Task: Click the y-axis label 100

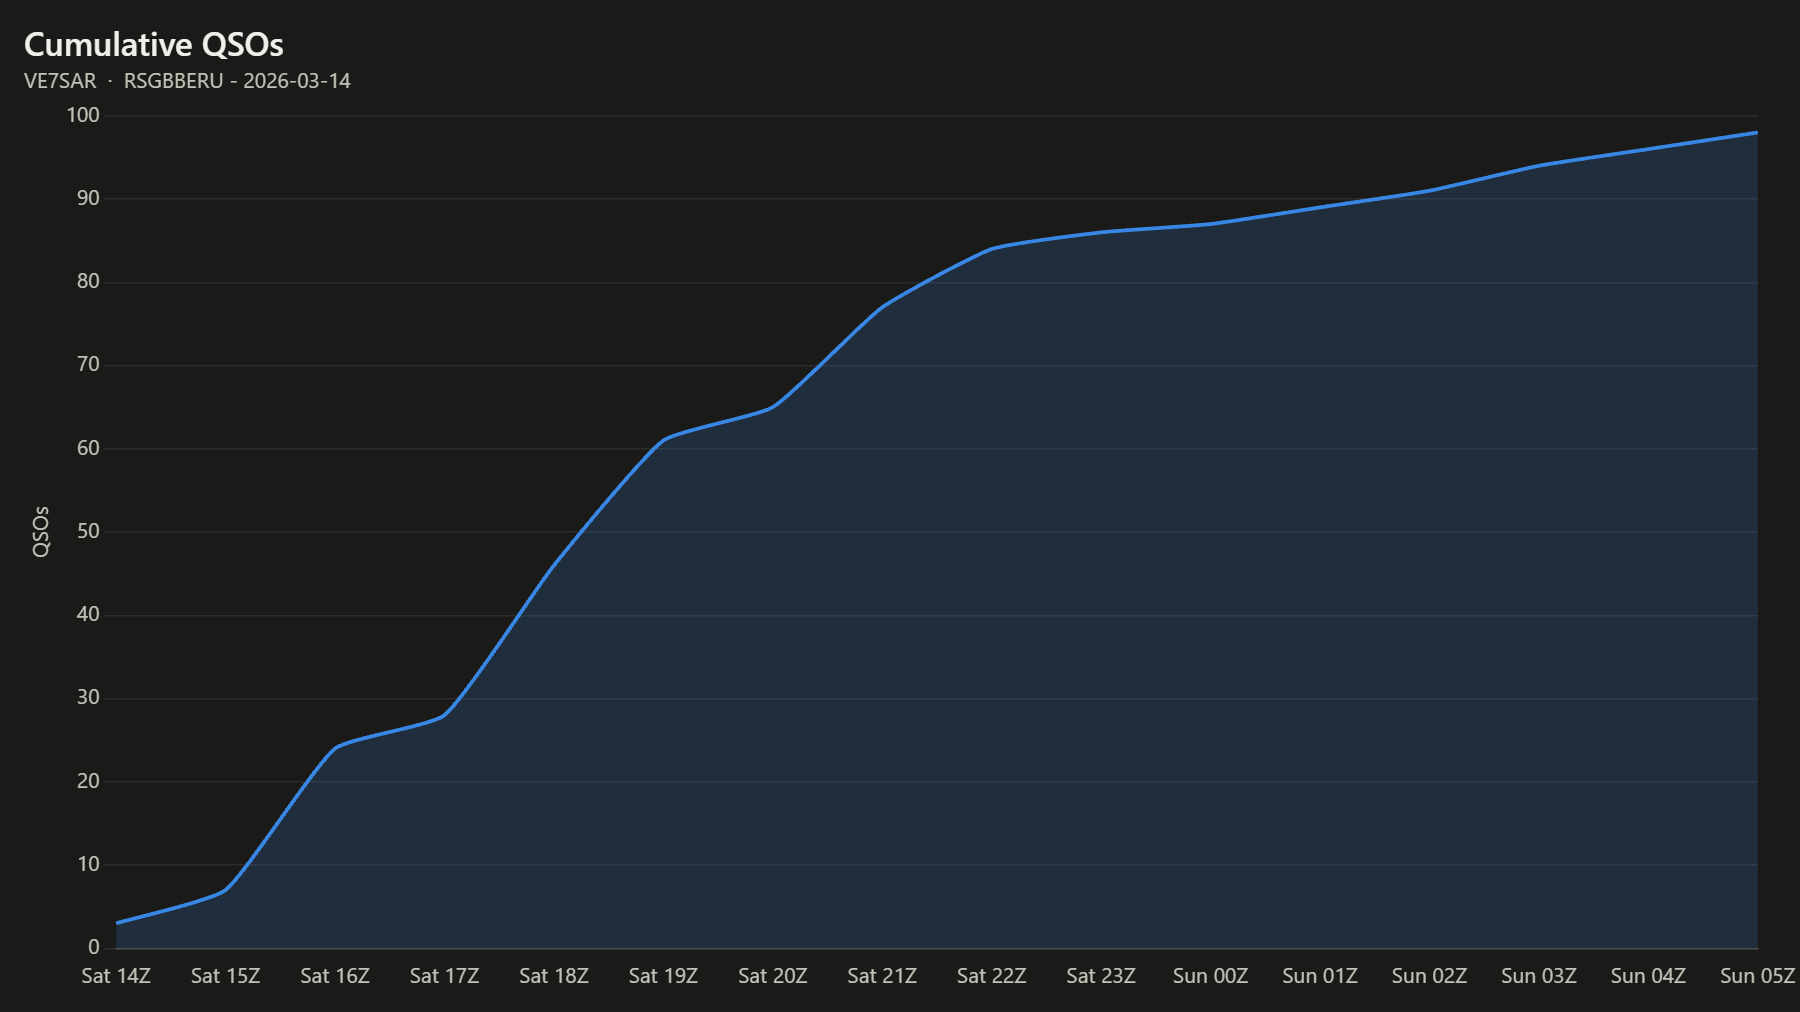Action: 83,115
